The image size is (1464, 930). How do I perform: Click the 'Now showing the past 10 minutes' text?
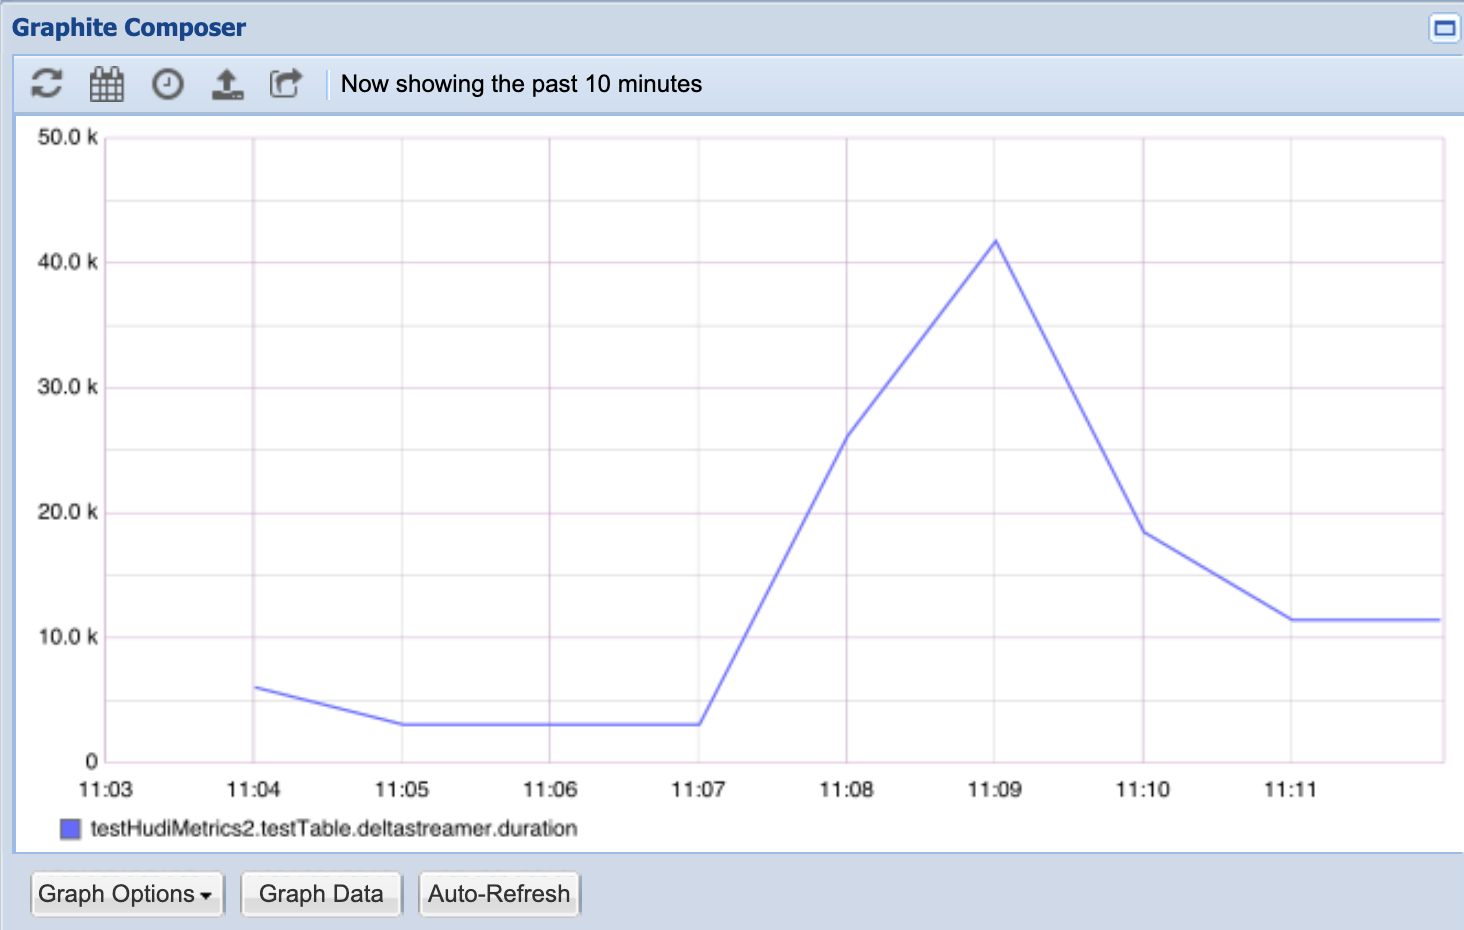[521, 84]
